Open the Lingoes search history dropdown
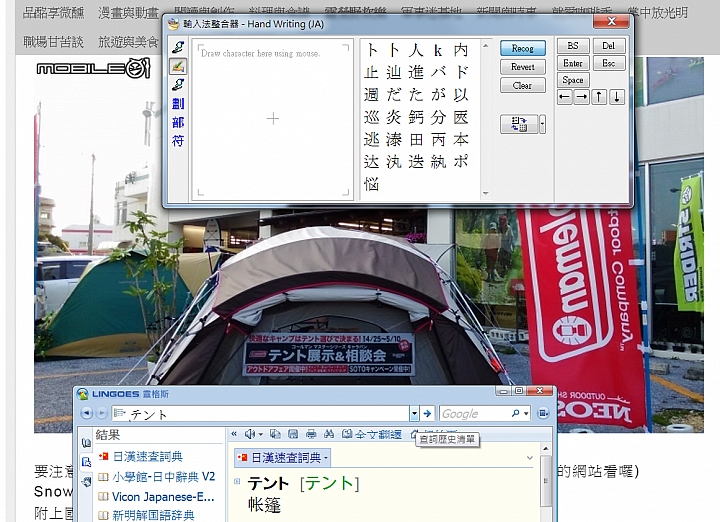The height and width of the screenshot is (522, 720). pyautogui.click(x=414, y=414)
